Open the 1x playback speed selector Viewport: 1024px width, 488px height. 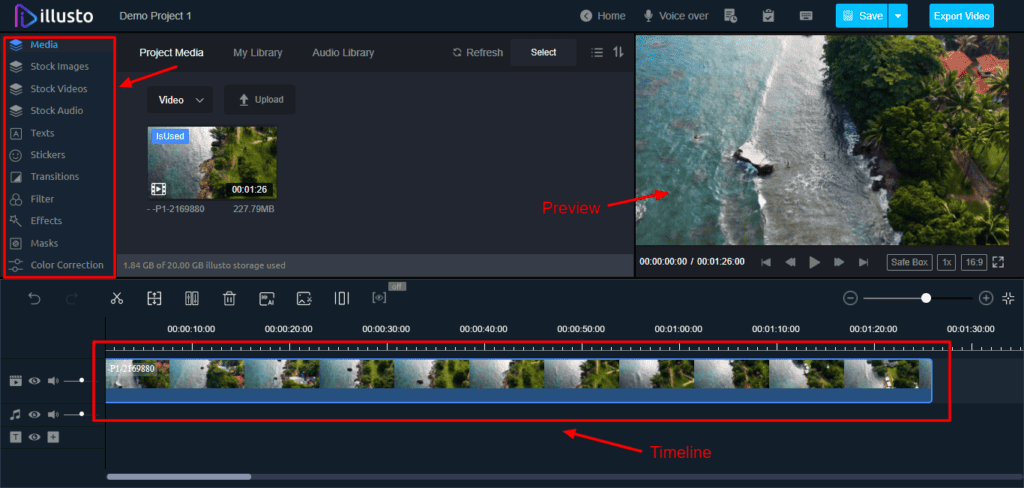coord(946,262)
